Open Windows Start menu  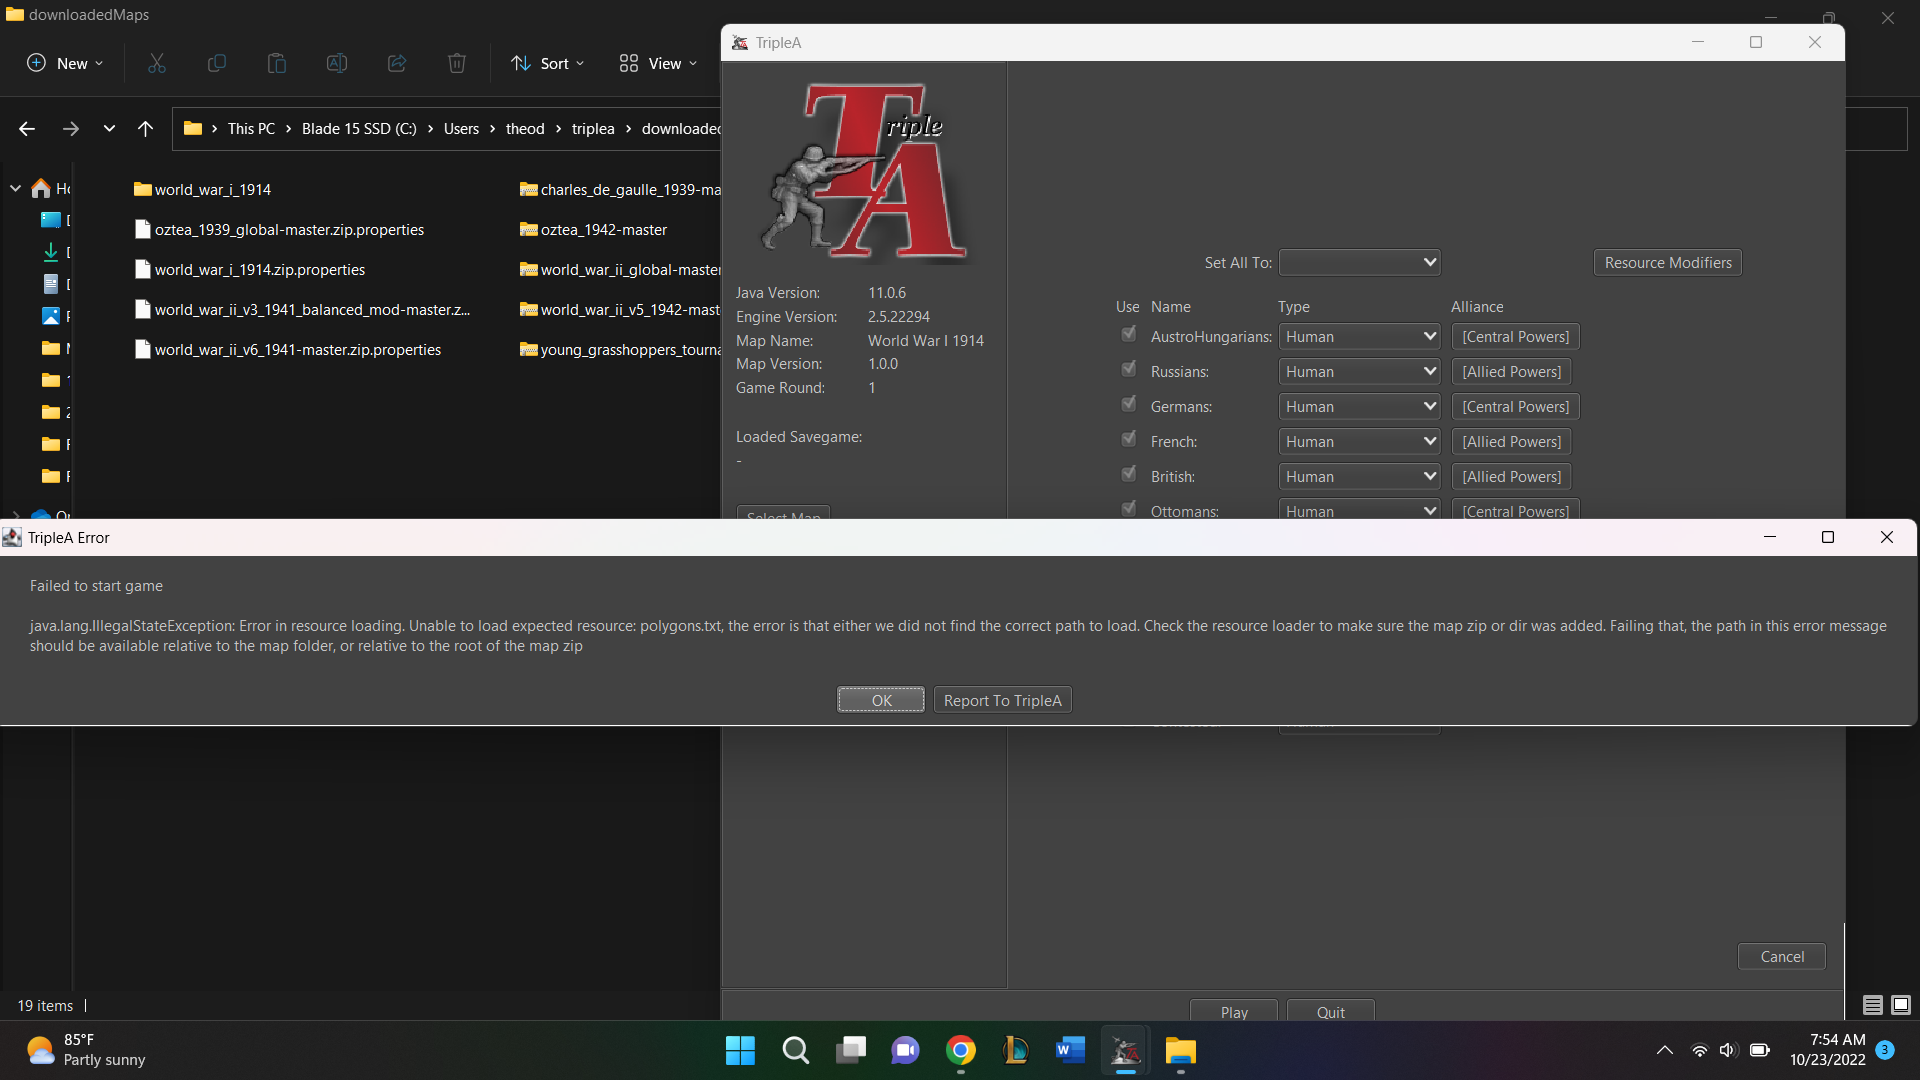coord(740,1050)
